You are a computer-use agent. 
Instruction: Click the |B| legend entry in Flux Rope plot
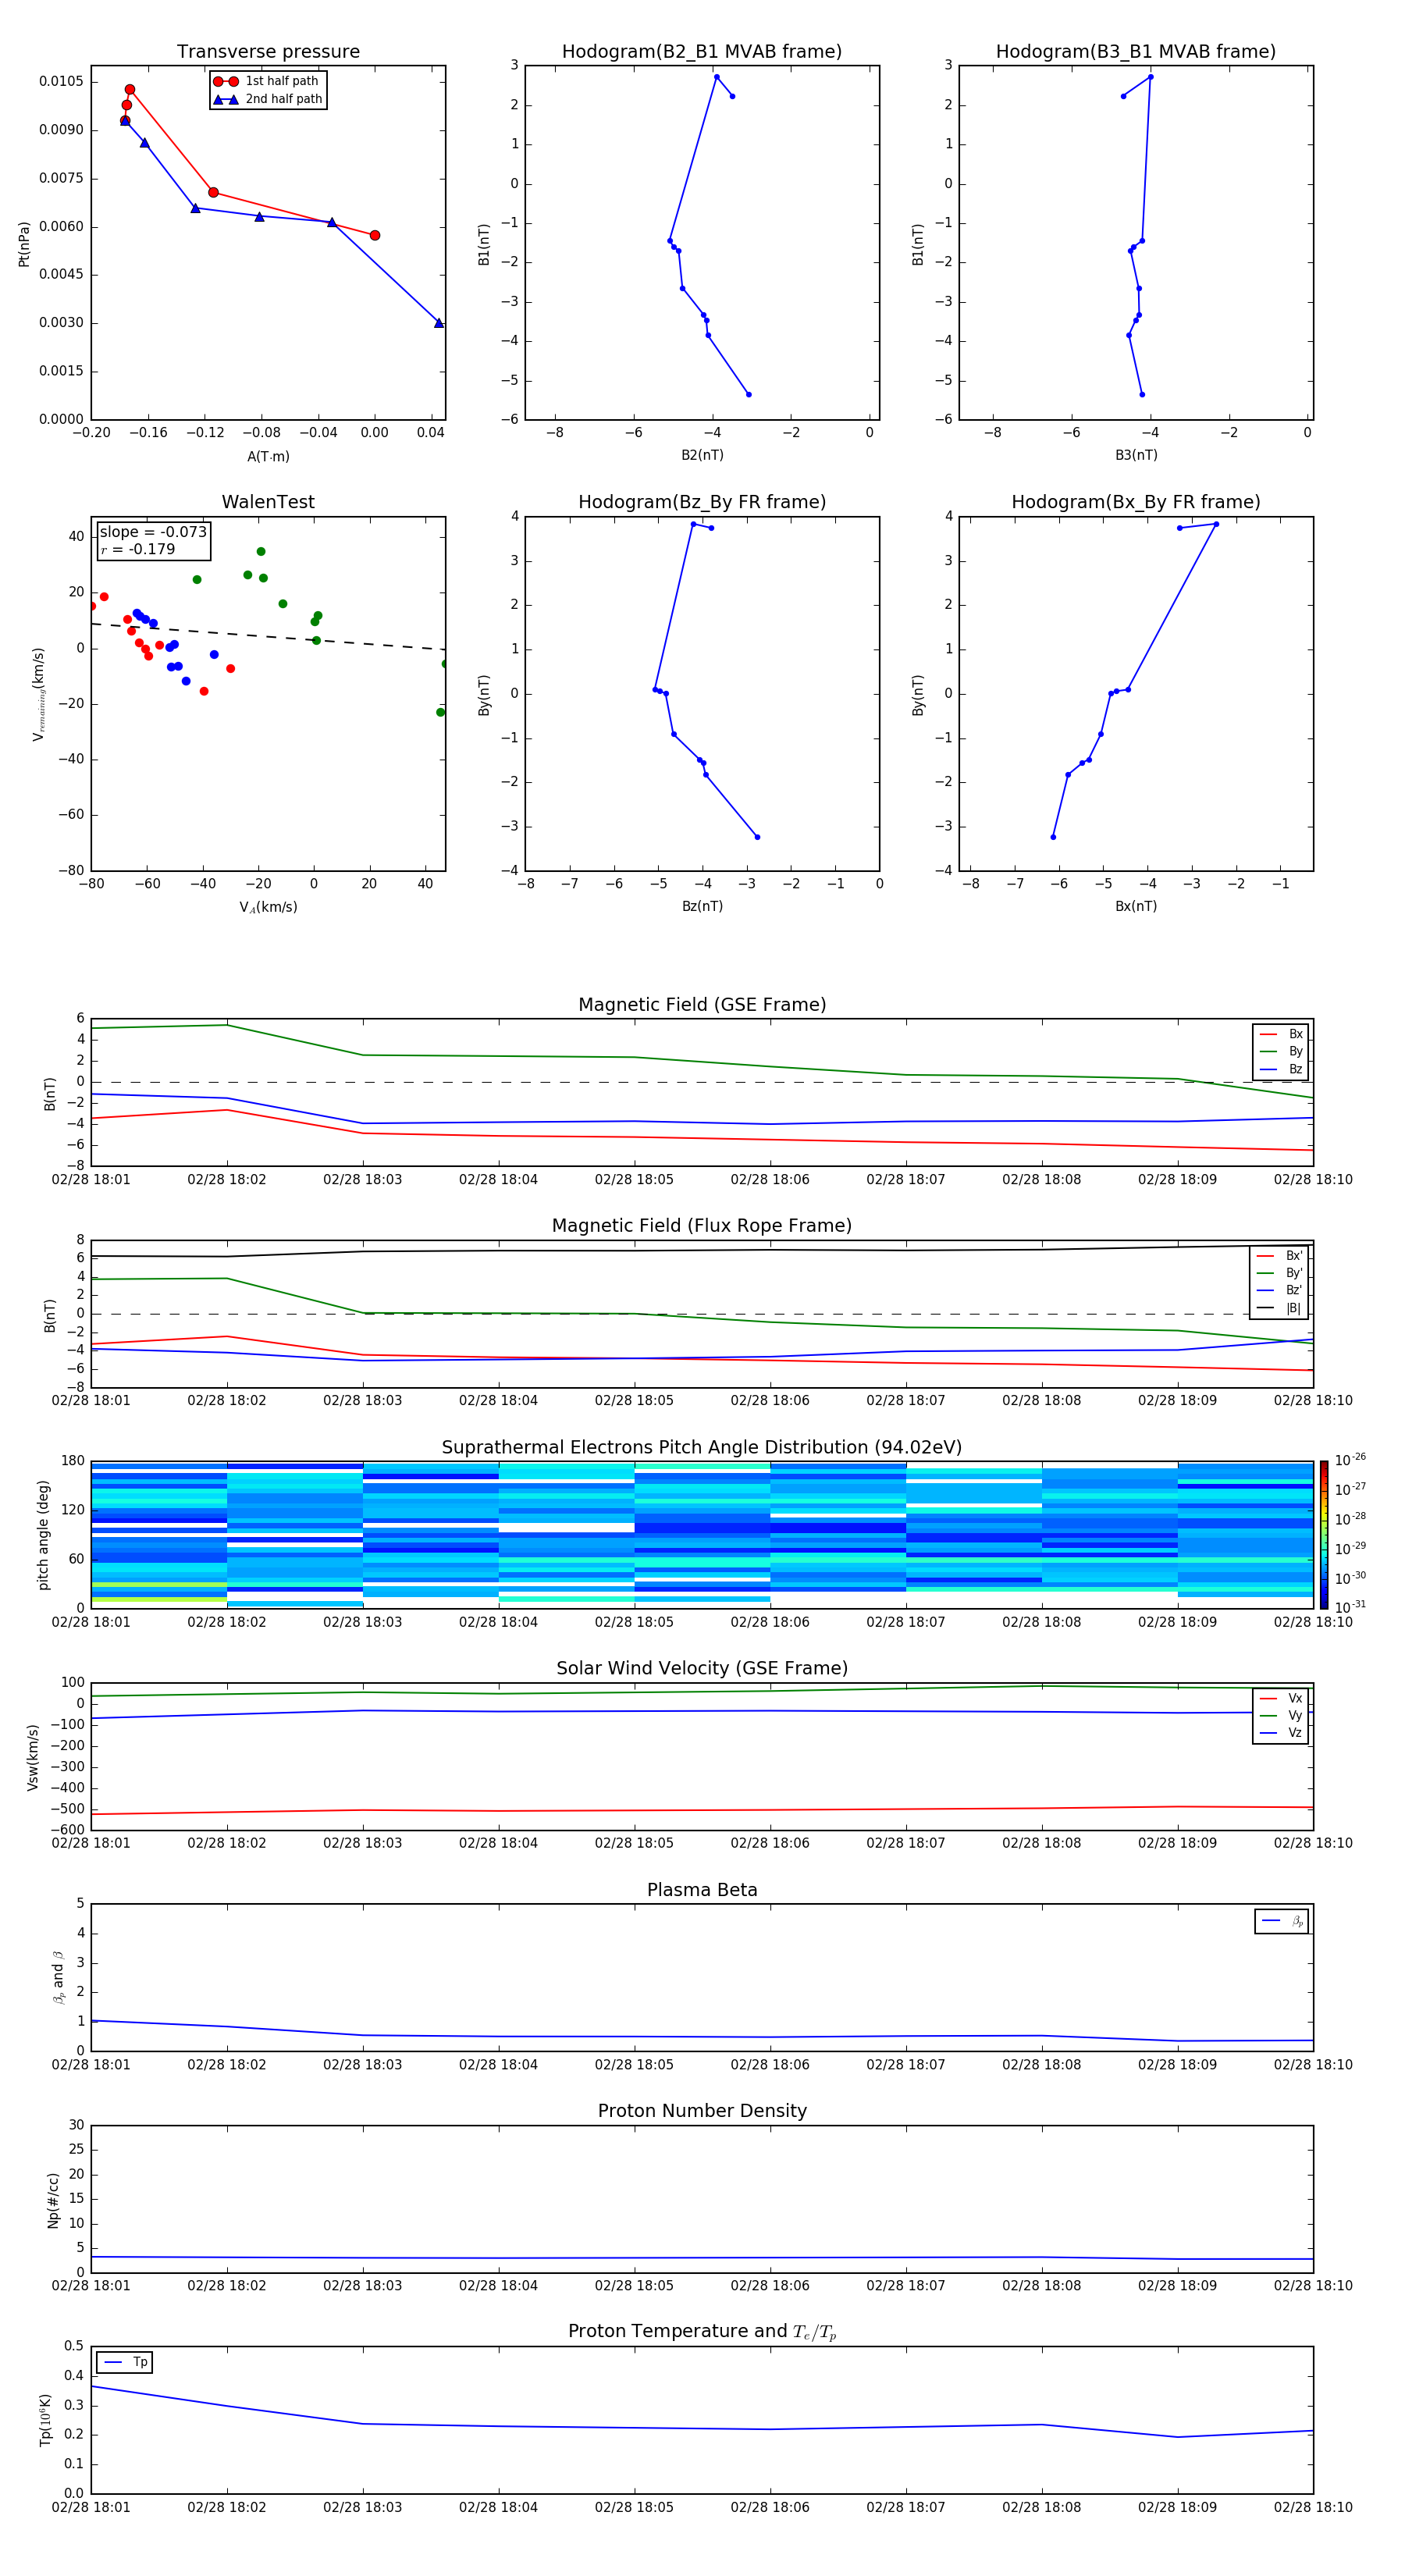point(1280,1308)
